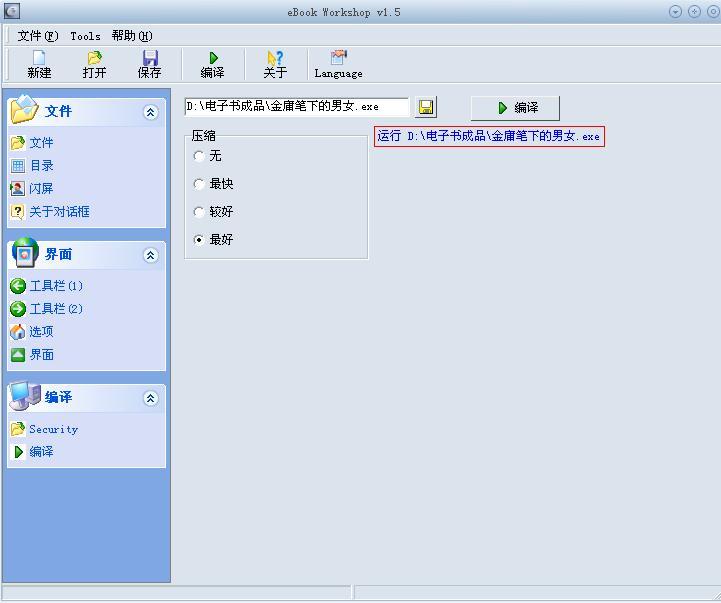Open the 目录 sidebar item
Viewport: 721px width, 603px height.
(32, 166)
